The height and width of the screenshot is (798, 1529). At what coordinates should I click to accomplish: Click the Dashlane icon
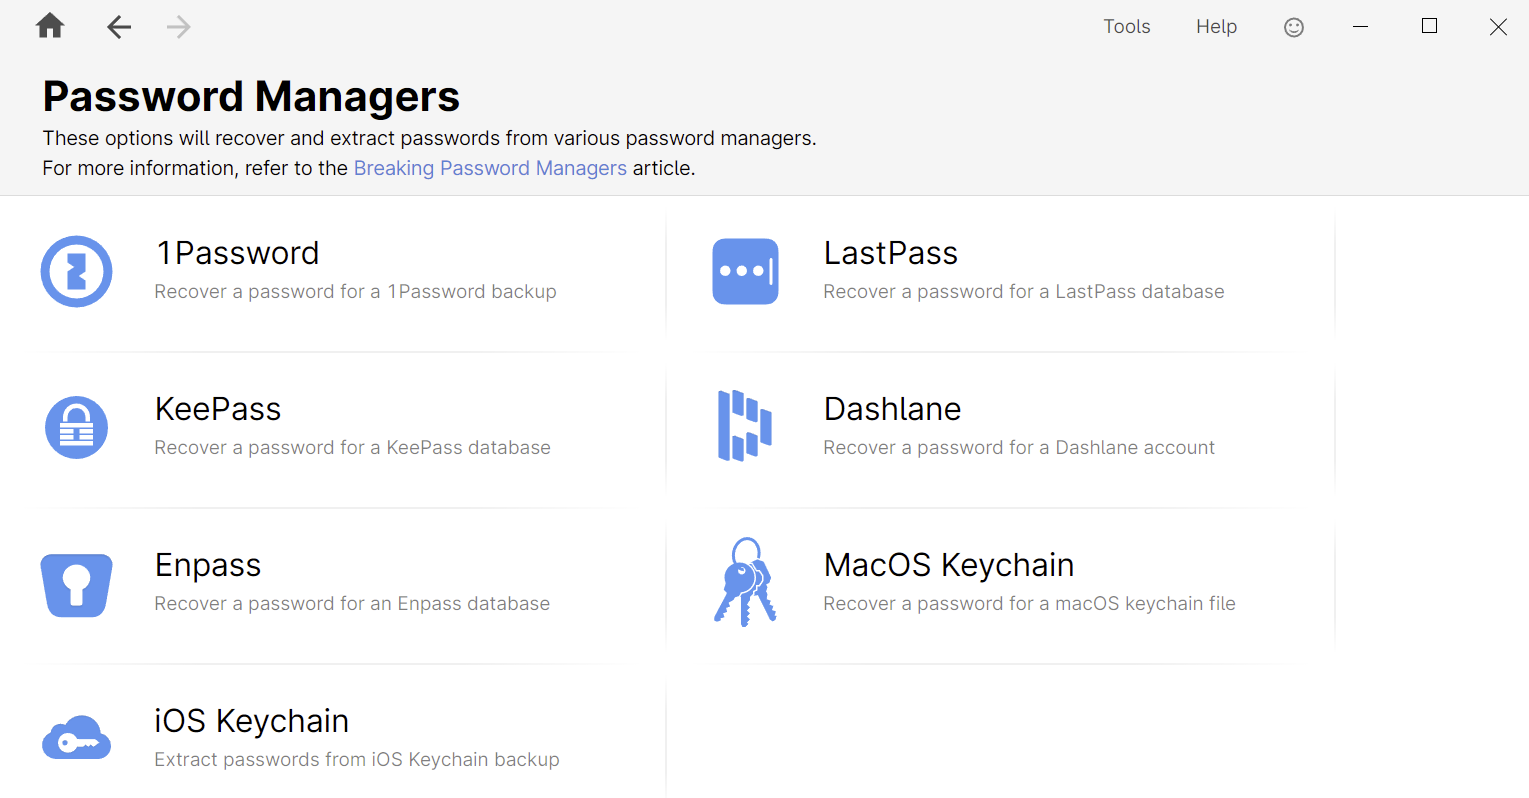click(745, 427)
